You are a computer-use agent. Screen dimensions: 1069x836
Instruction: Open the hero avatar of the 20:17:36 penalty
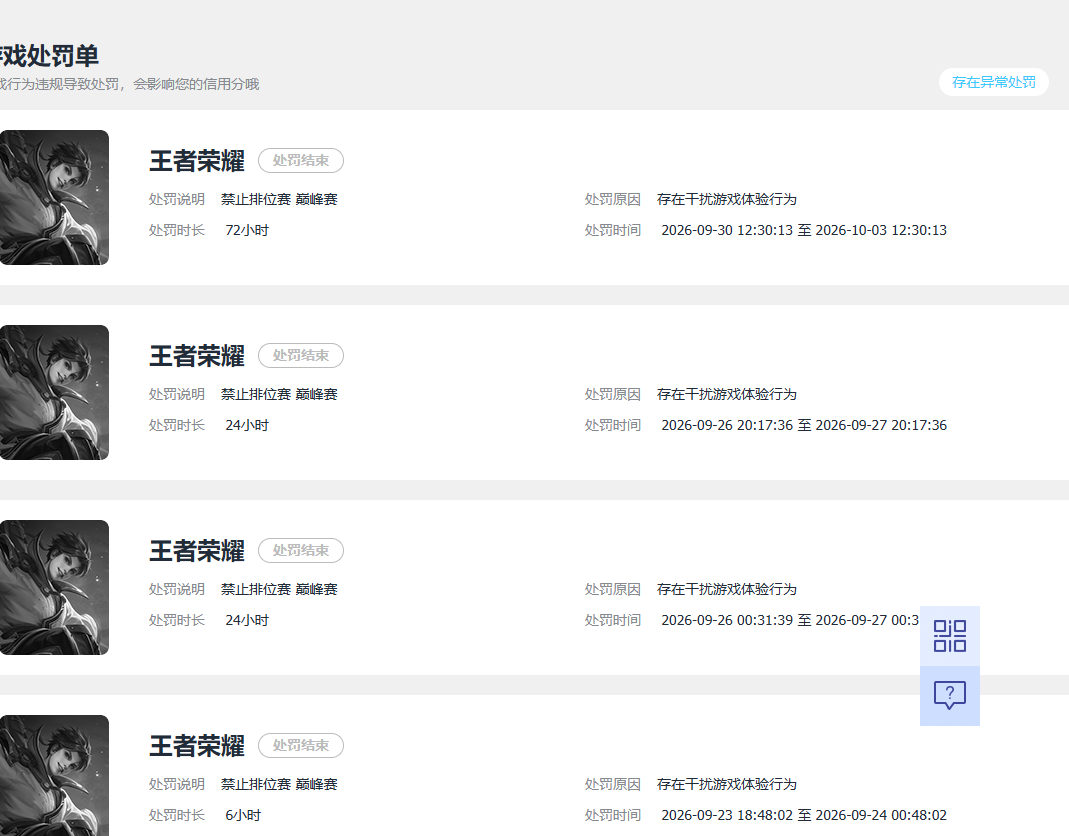tap(54, 392)
